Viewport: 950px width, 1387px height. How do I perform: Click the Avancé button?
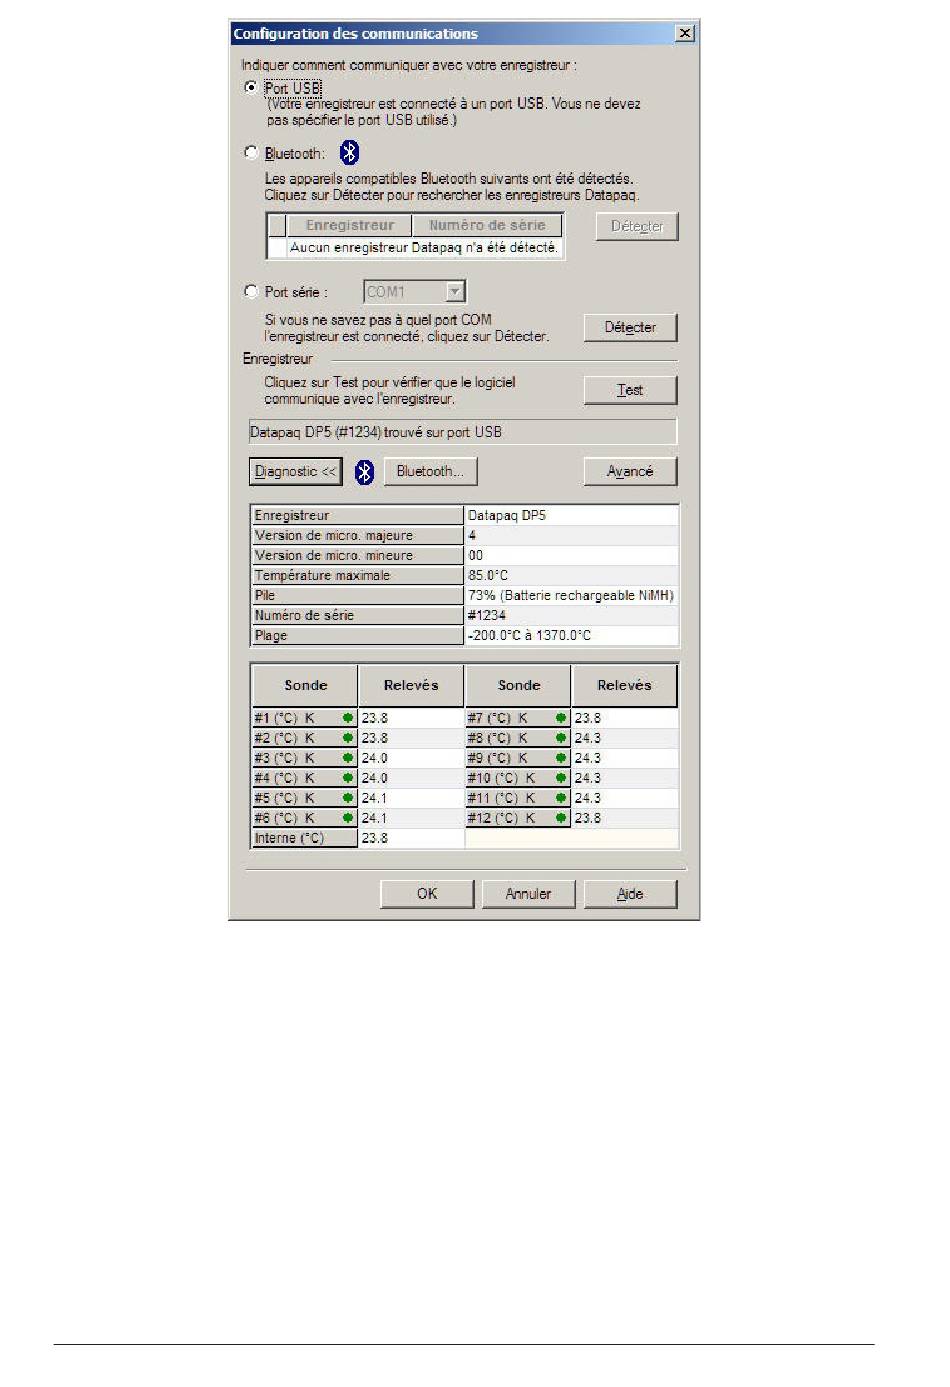pos(630,471)
